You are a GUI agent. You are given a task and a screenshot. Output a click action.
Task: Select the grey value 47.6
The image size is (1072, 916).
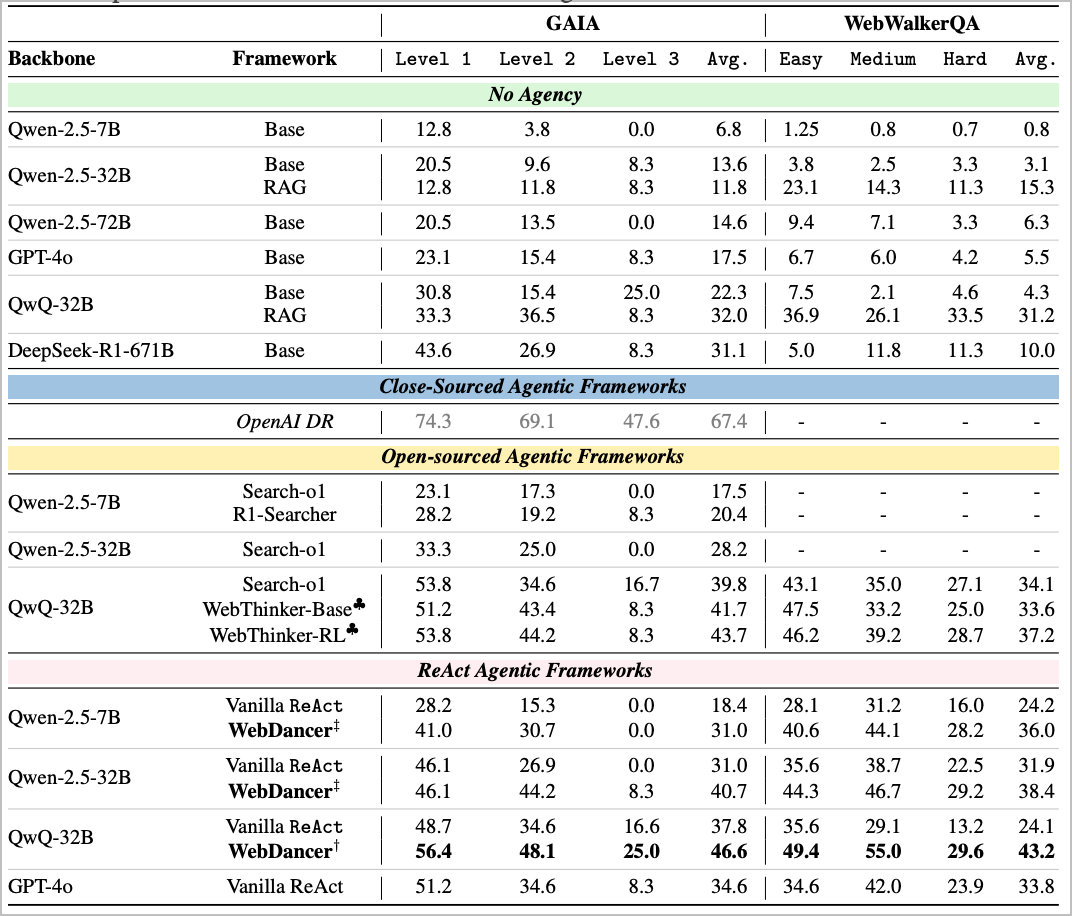coord(641,421)
